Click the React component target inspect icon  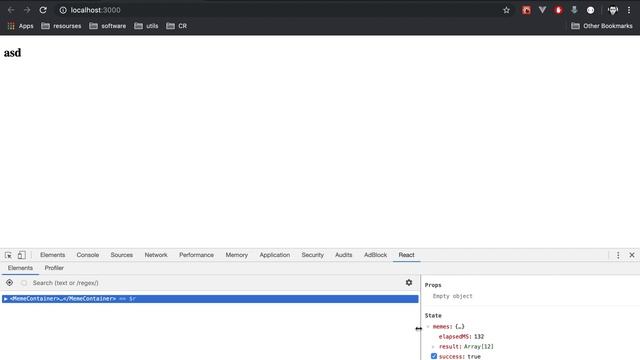pos(9,282)
